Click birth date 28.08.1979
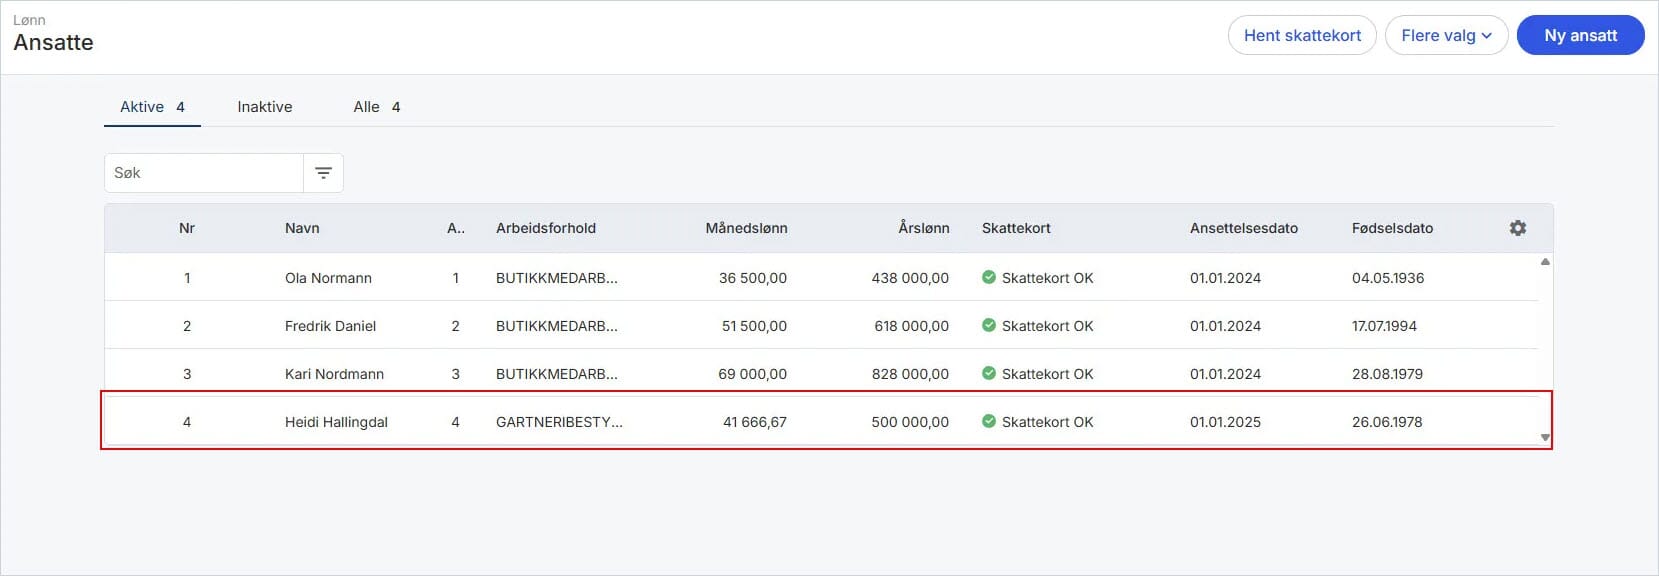Image resolution: width=1659 pixels, height=576 pixels. pyautogui.click(x=1387, y=374)
